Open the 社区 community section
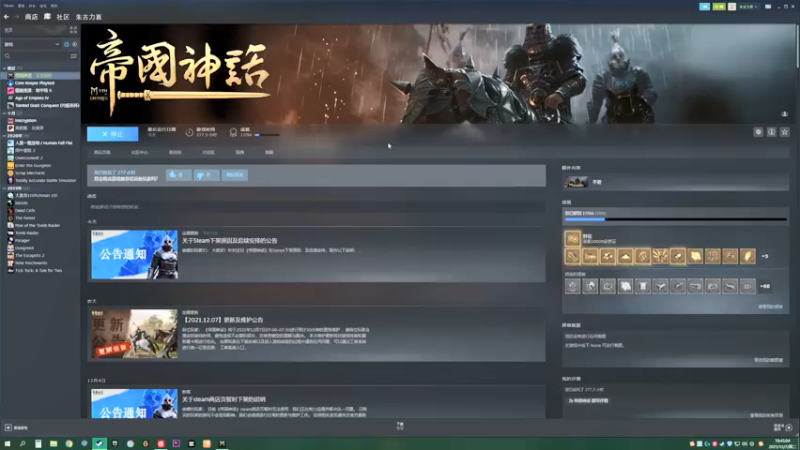 click(63, 17)
